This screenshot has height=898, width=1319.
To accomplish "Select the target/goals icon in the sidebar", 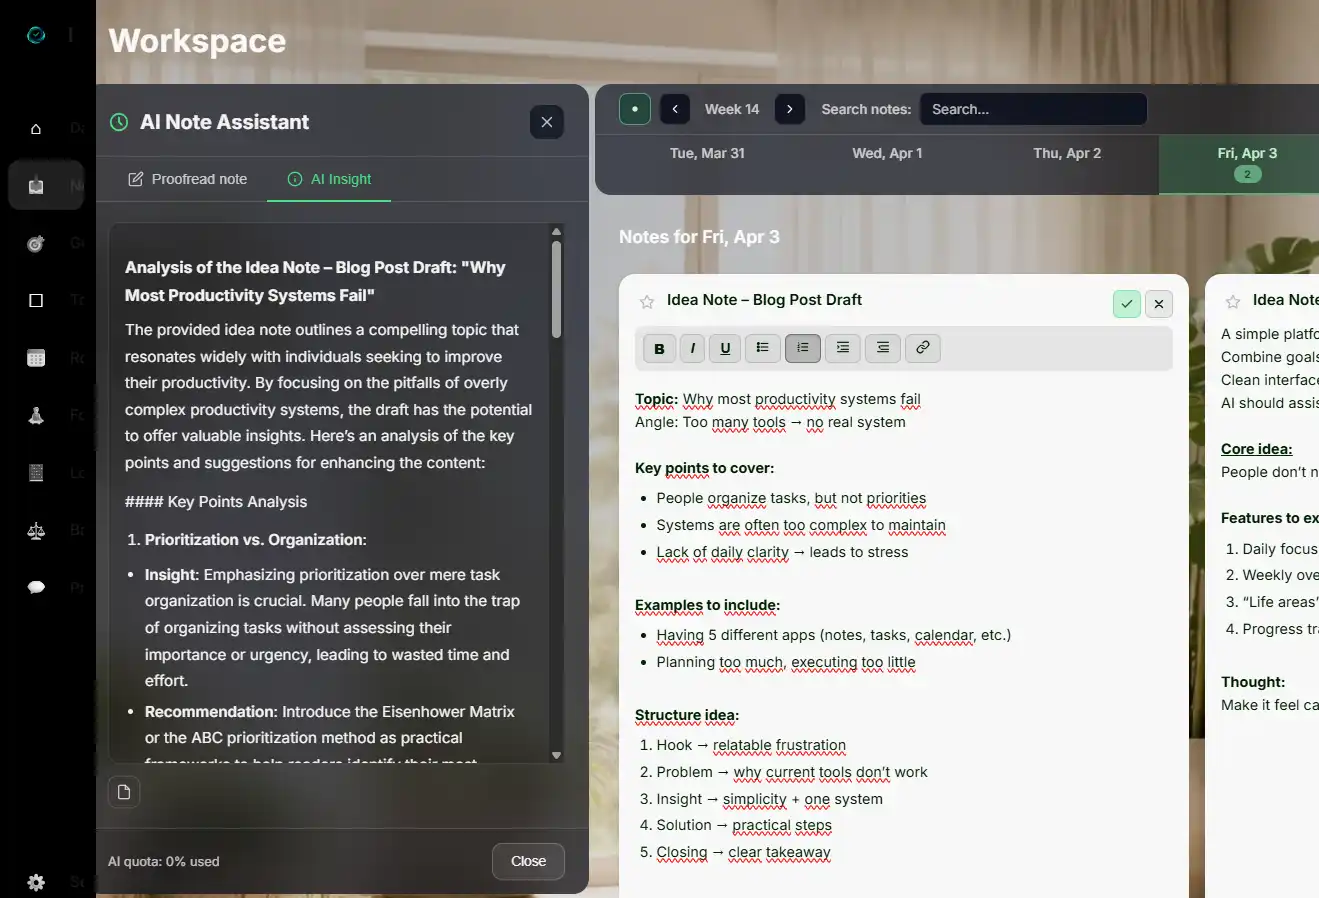I will click(36, 243).
